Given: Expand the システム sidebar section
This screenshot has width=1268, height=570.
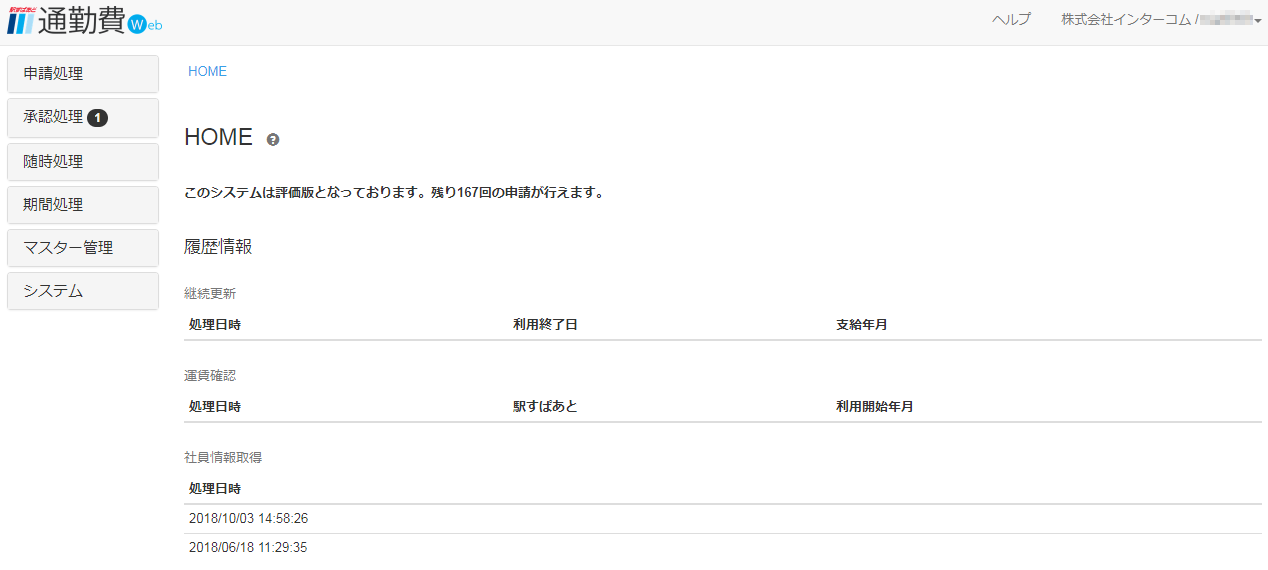Looking at the screenshot, I should (x=82, y=291).
